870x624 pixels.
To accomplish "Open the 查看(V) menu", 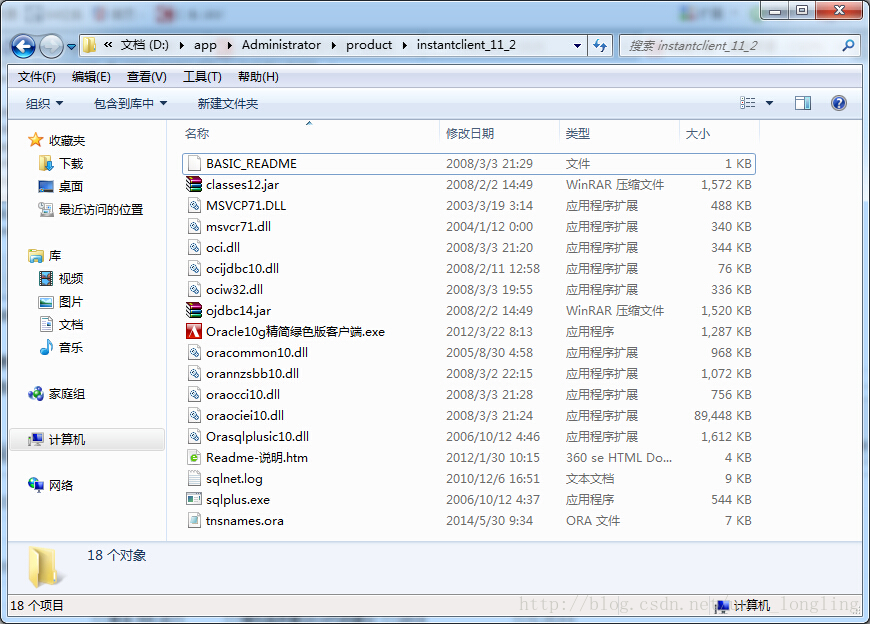I will click(146, 77).
